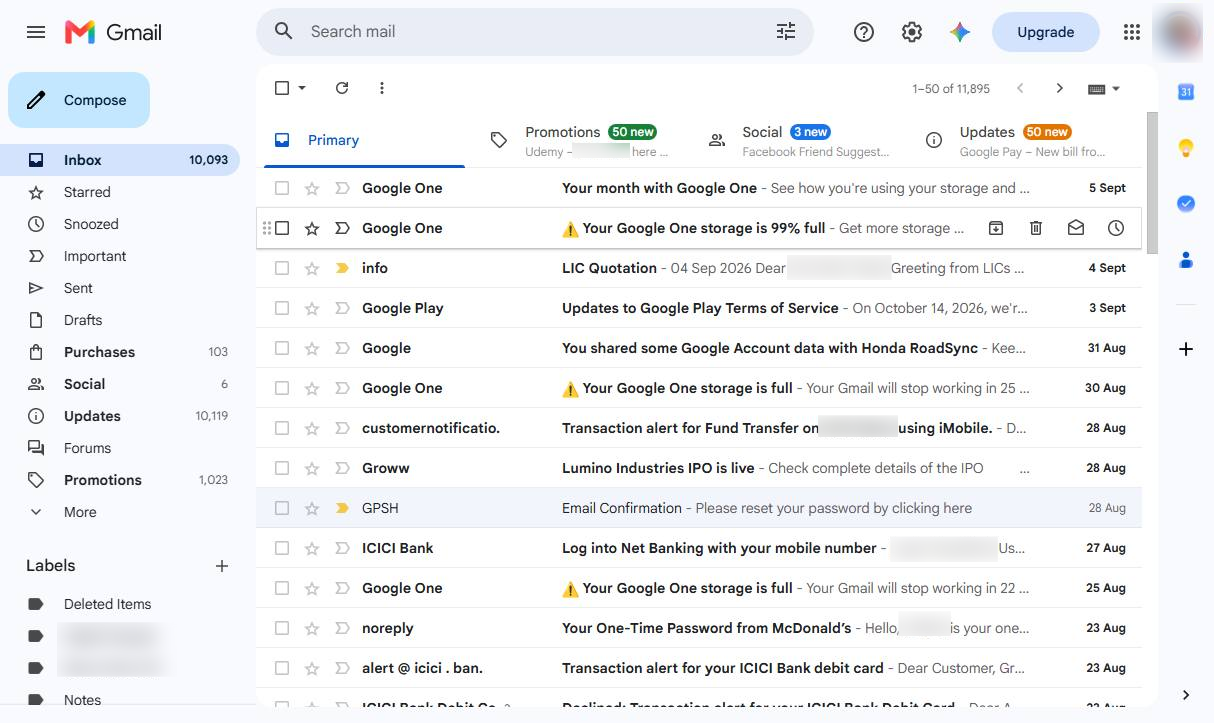Open the Google apps grid
1214x723 pixels.
click(1132, 32)
